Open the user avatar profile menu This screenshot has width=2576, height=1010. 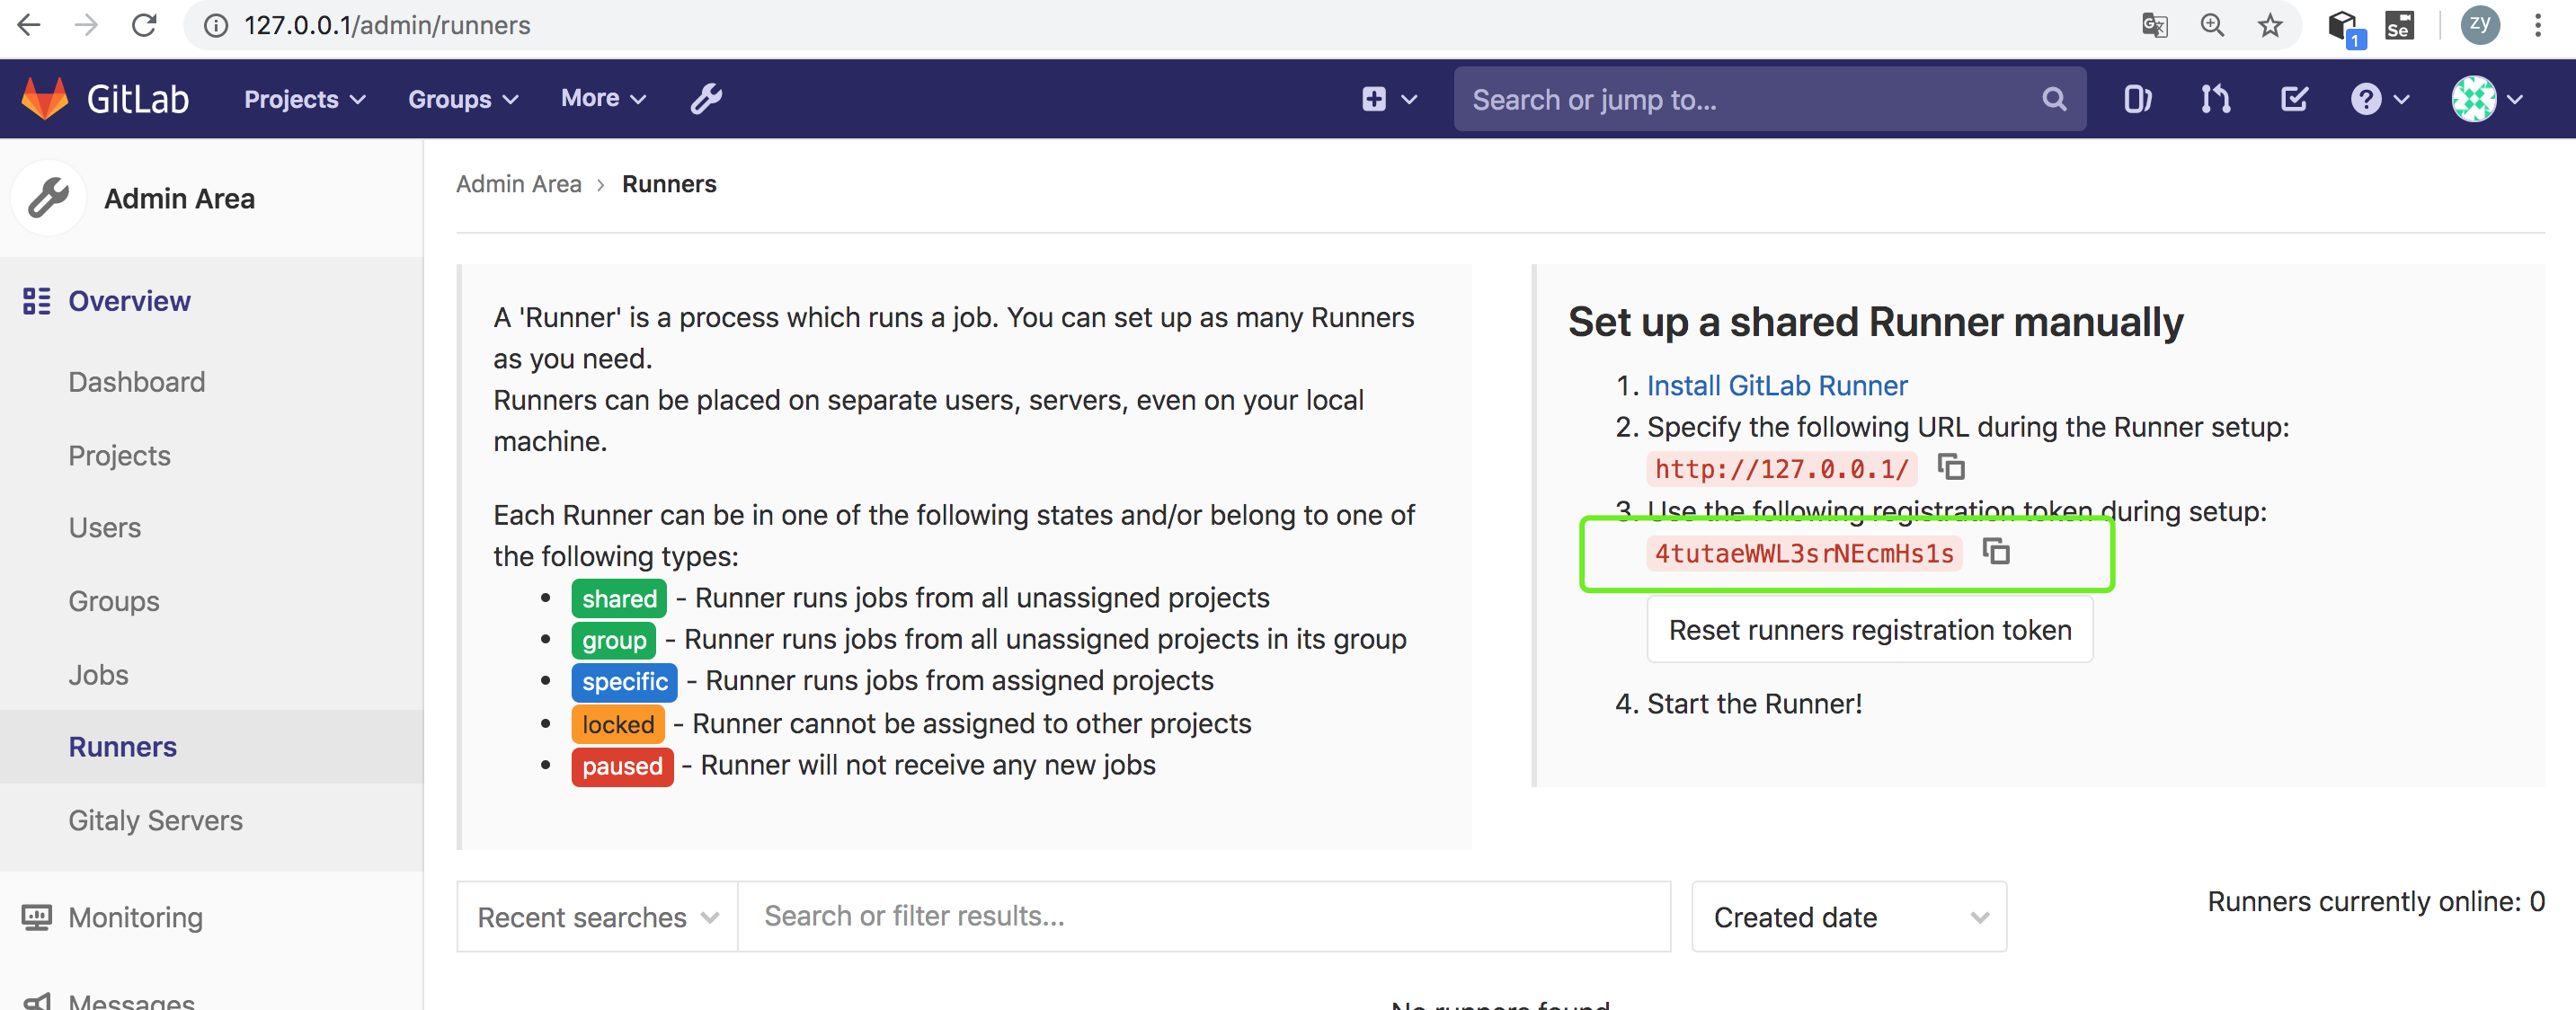[x=2486, y=99]
